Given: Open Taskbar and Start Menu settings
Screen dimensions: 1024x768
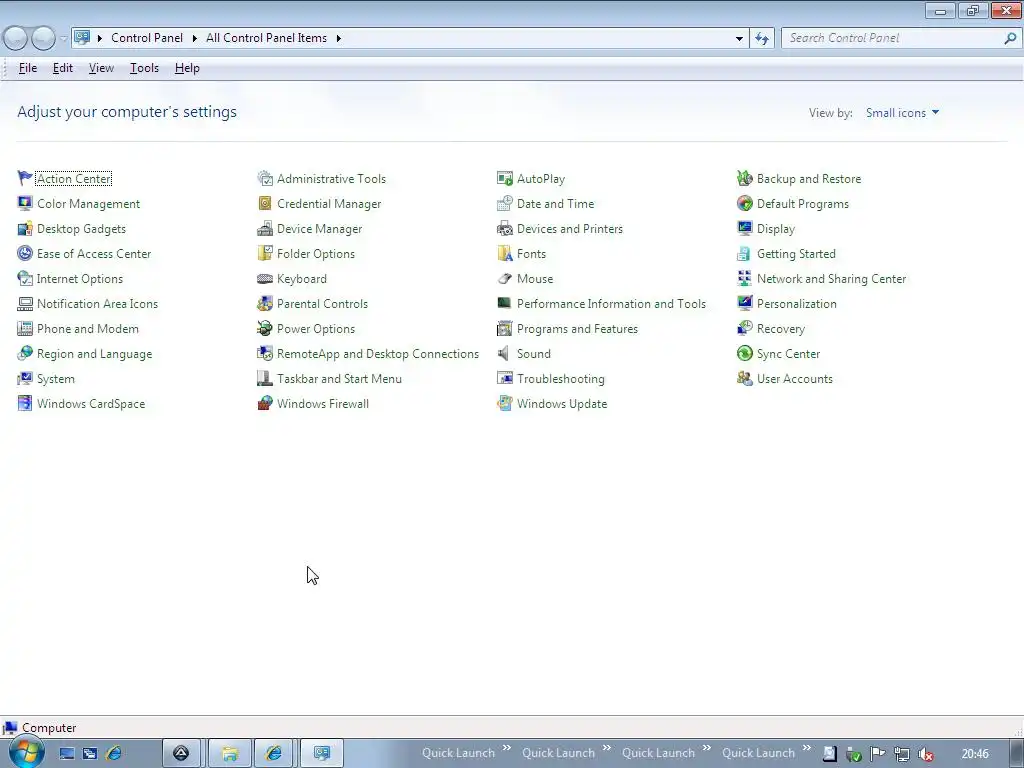Looking at the screenshot, I should click(339, 379).
